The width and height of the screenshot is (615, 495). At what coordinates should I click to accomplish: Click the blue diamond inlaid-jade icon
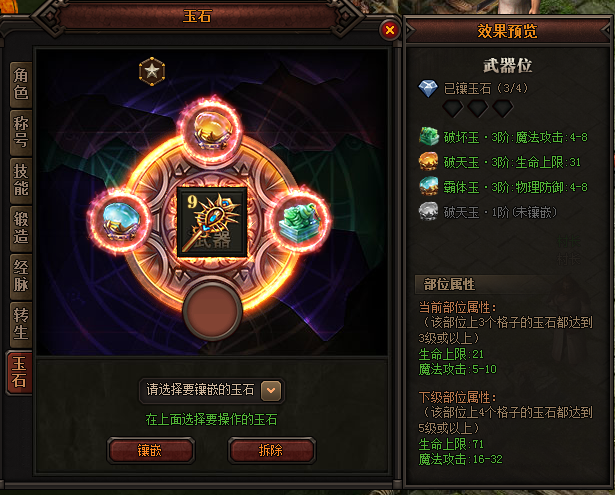[428, 89]
